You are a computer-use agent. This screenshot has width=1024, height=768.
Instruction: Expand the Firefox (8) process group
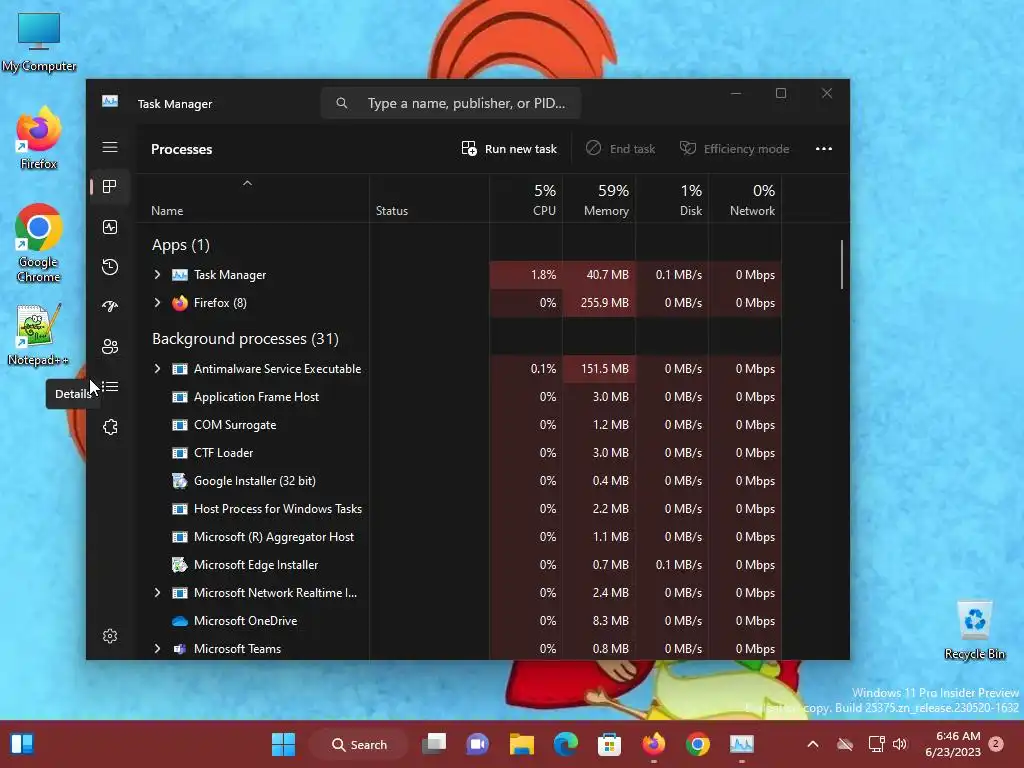[x=157, y=302]
